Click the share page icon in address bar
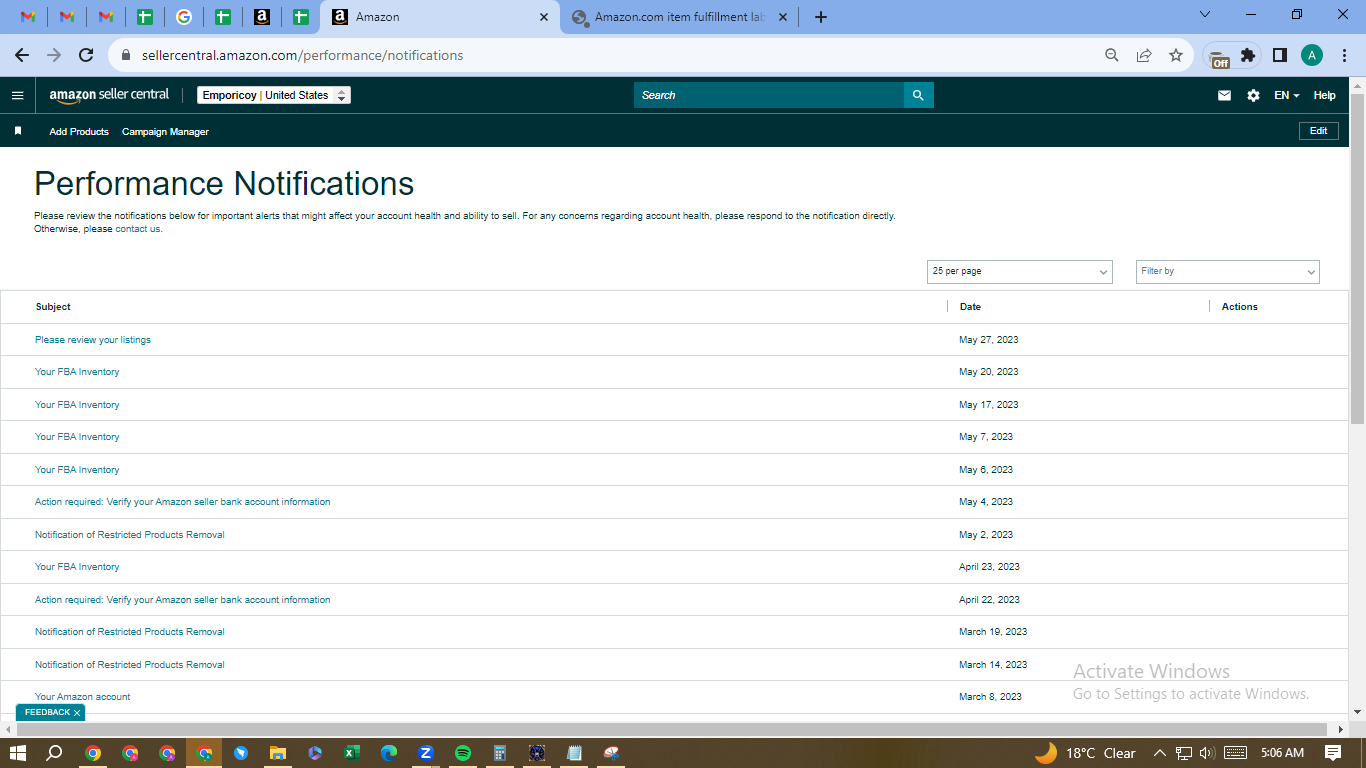Viewport: 1366px width, 768px height. (x=1144, y=55)
